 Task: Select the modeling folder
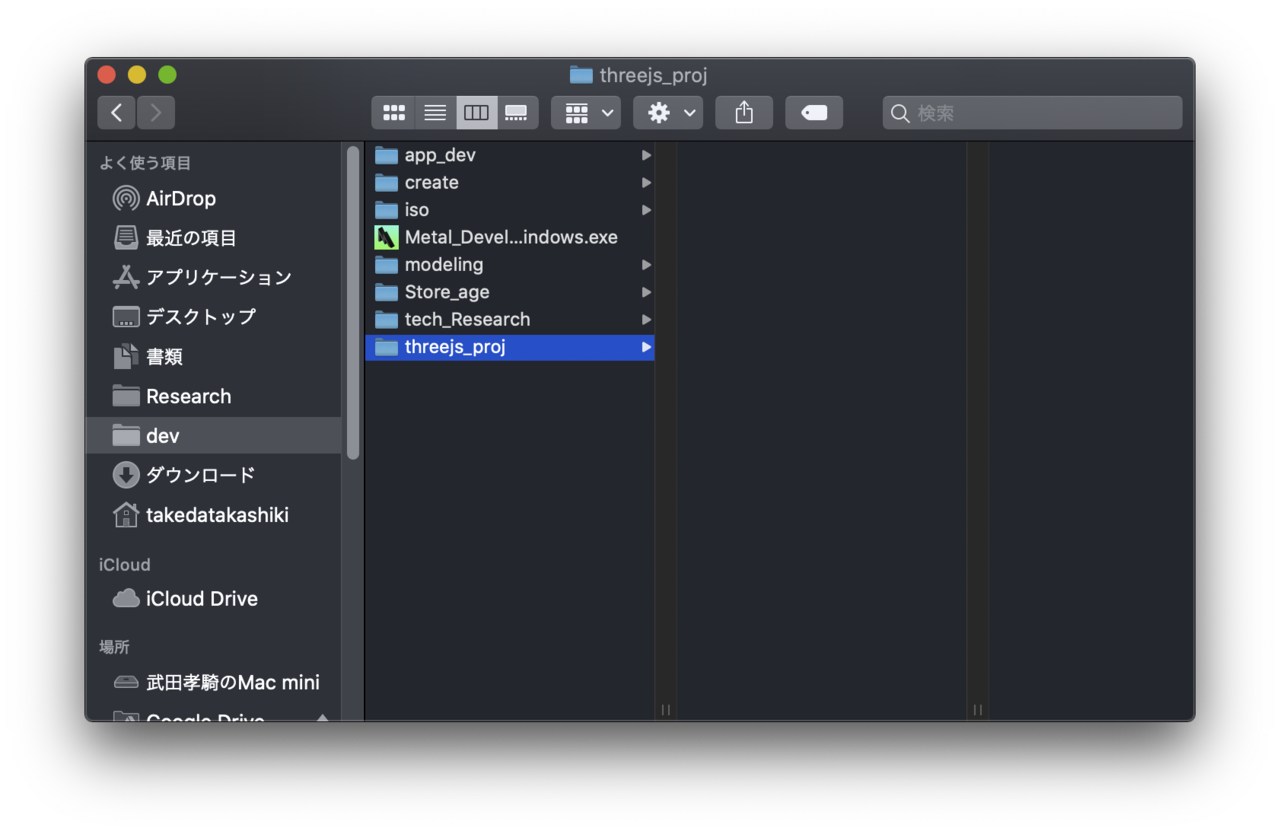pyautogui.click(x=510, y=265)
